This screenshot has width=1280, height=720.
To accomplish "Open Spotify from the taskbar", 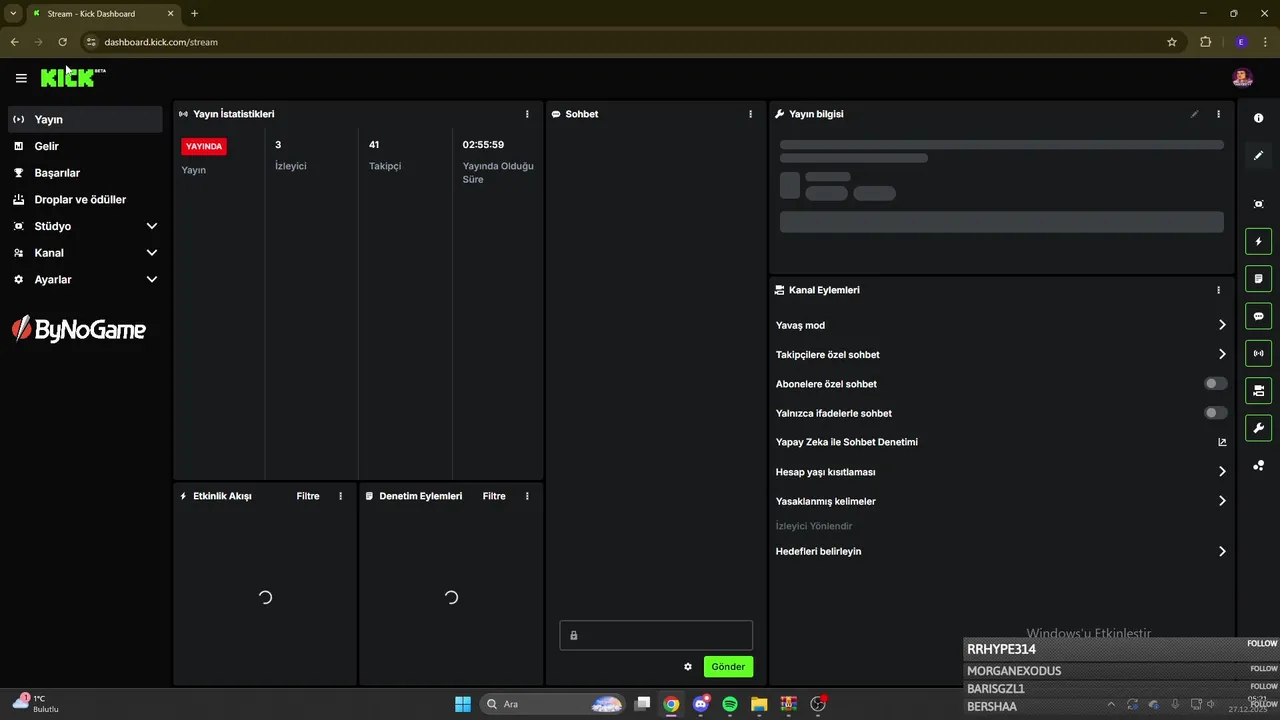I will 730,704.
